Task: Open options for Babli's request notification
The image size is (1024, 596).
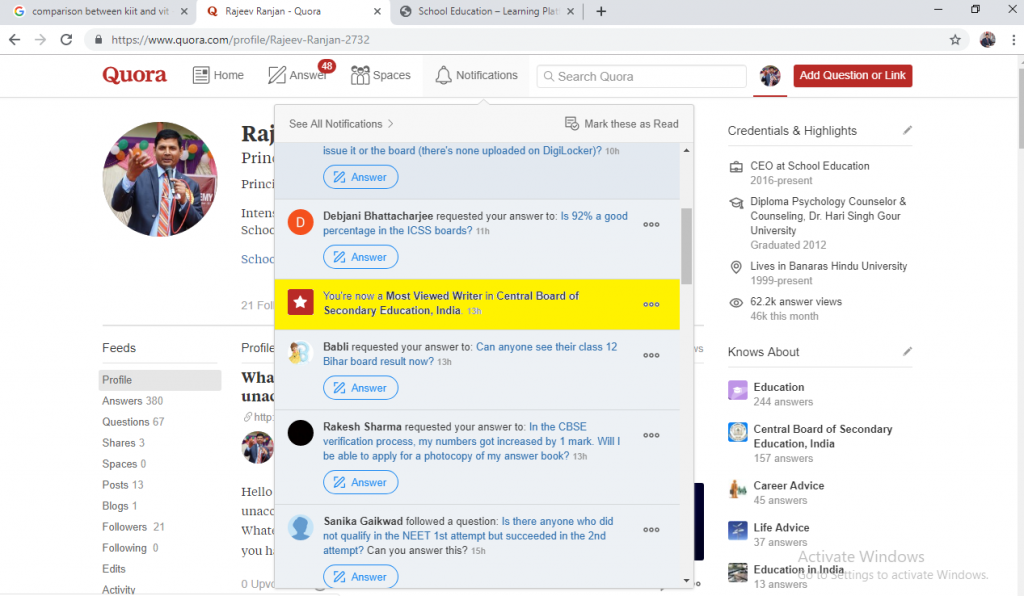Action: (x=651, y=355)
